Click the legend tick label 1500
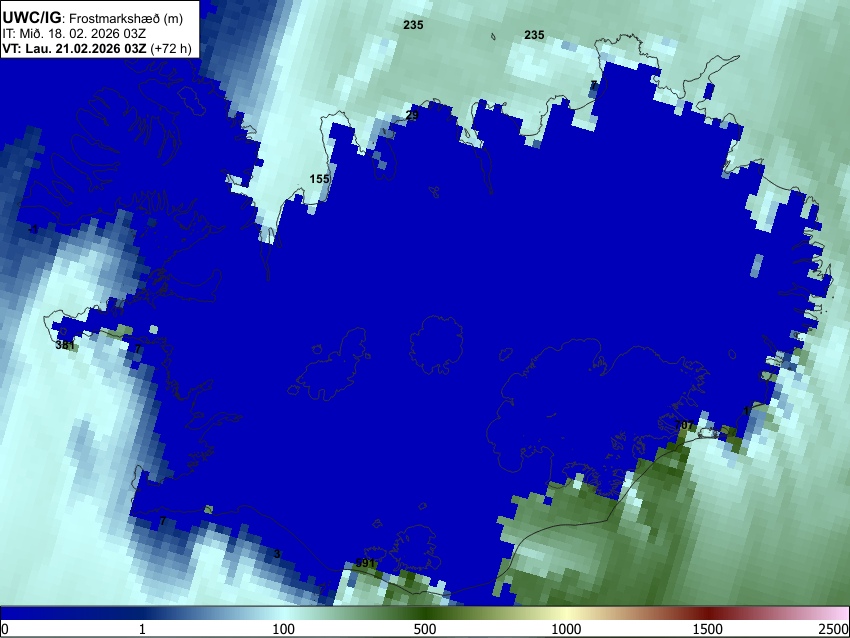The height and width of the screenshot is (638, 850). click(x=708, y=629)
